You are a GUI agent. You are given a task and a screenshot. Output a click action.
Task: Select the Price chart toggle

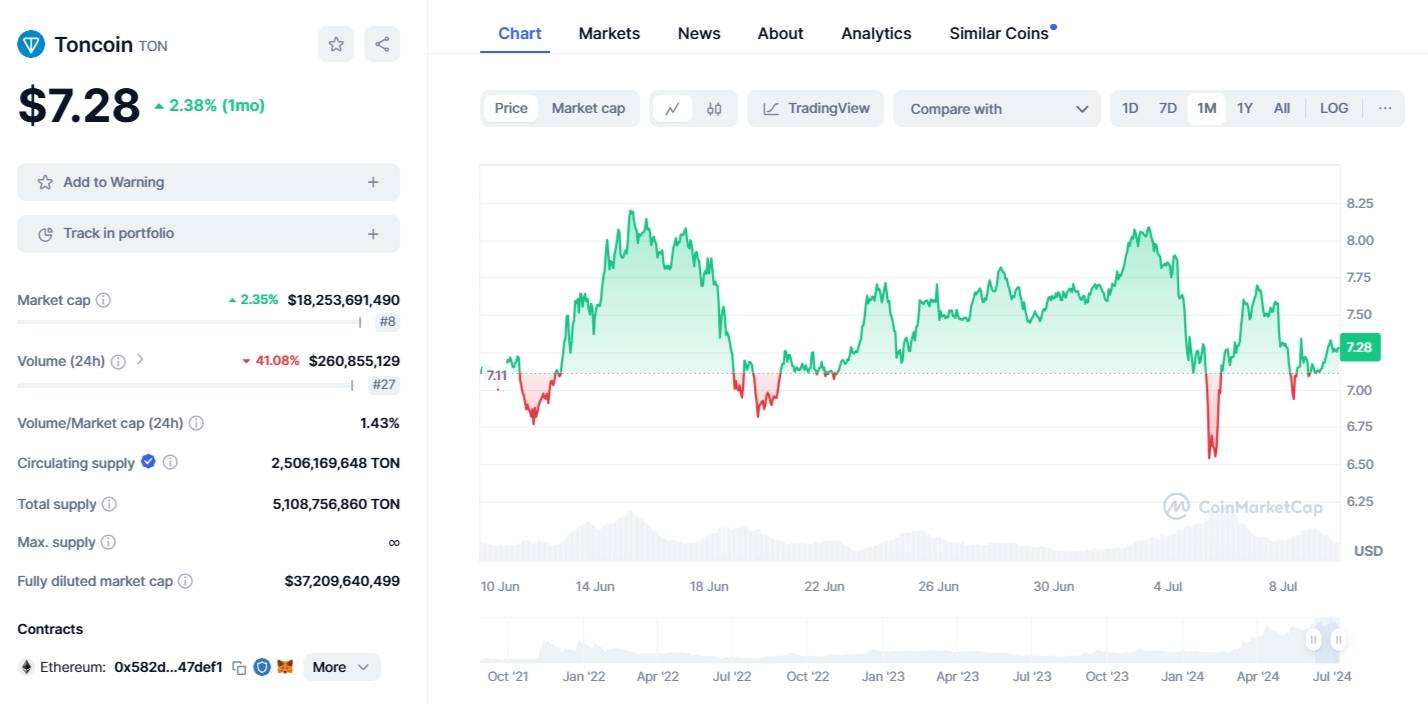click(511, 108)
